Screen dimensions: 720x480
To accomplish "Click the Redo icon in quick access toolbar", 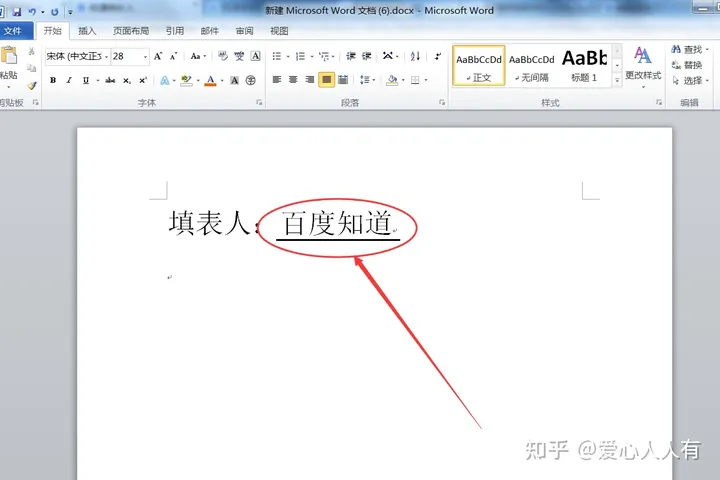I will pos(55,11).
